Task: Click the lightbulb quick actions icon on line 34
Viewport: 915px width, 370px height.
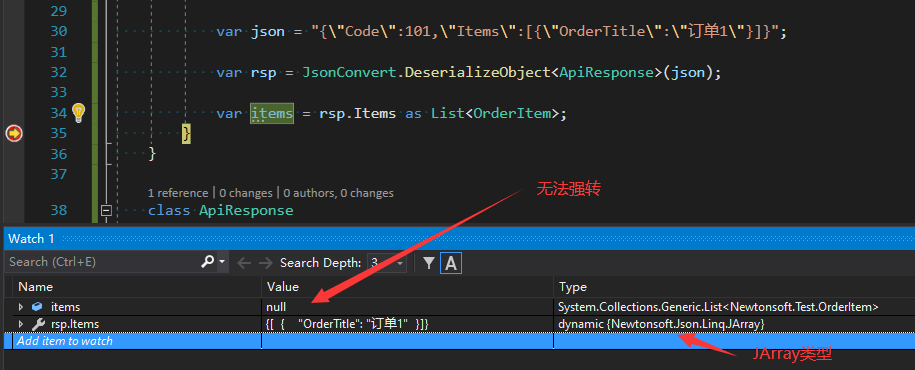Action: click(x=78, y=113)
